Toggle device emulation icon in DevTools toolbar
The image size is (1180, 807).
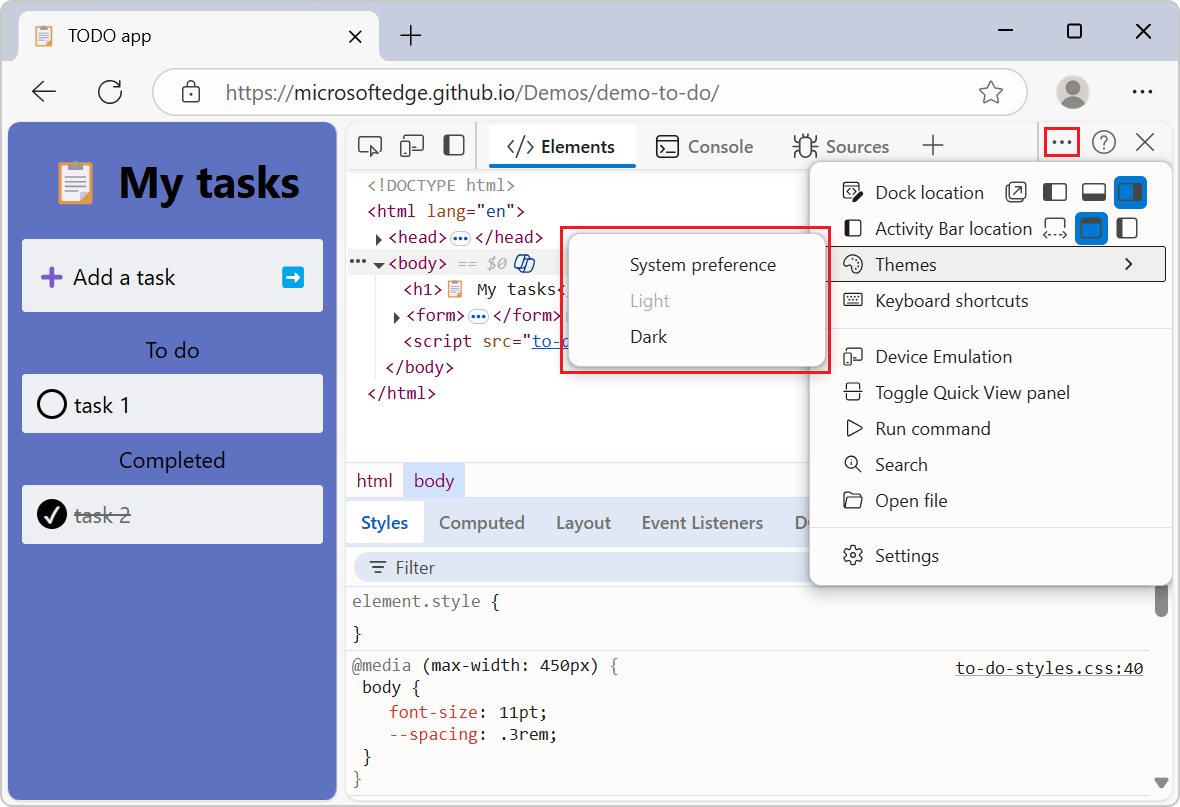pos(412,145)
